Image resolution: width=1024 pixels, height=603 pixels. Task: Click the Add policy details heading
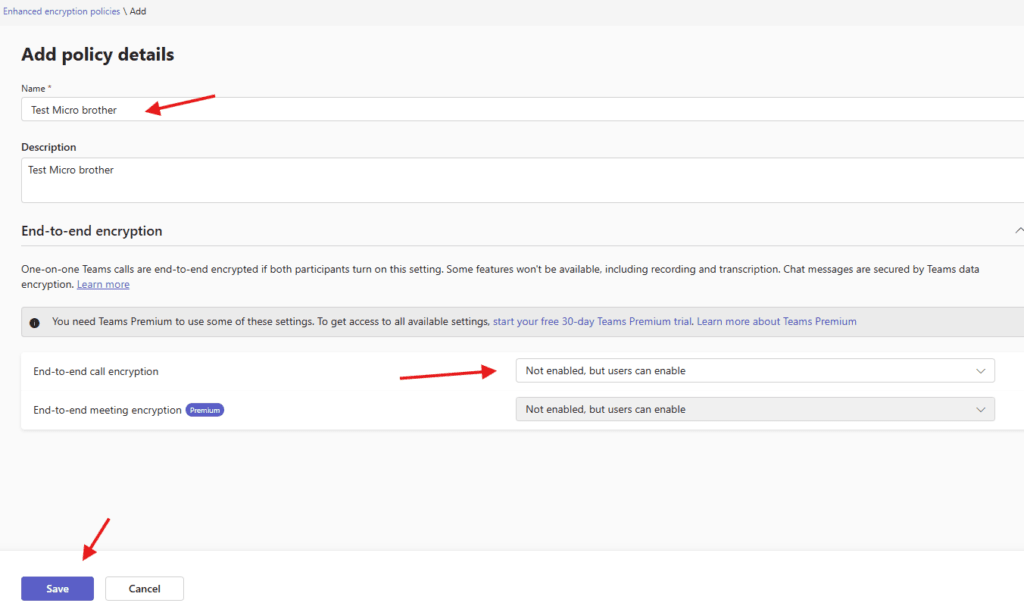click(x=97, y=54)
